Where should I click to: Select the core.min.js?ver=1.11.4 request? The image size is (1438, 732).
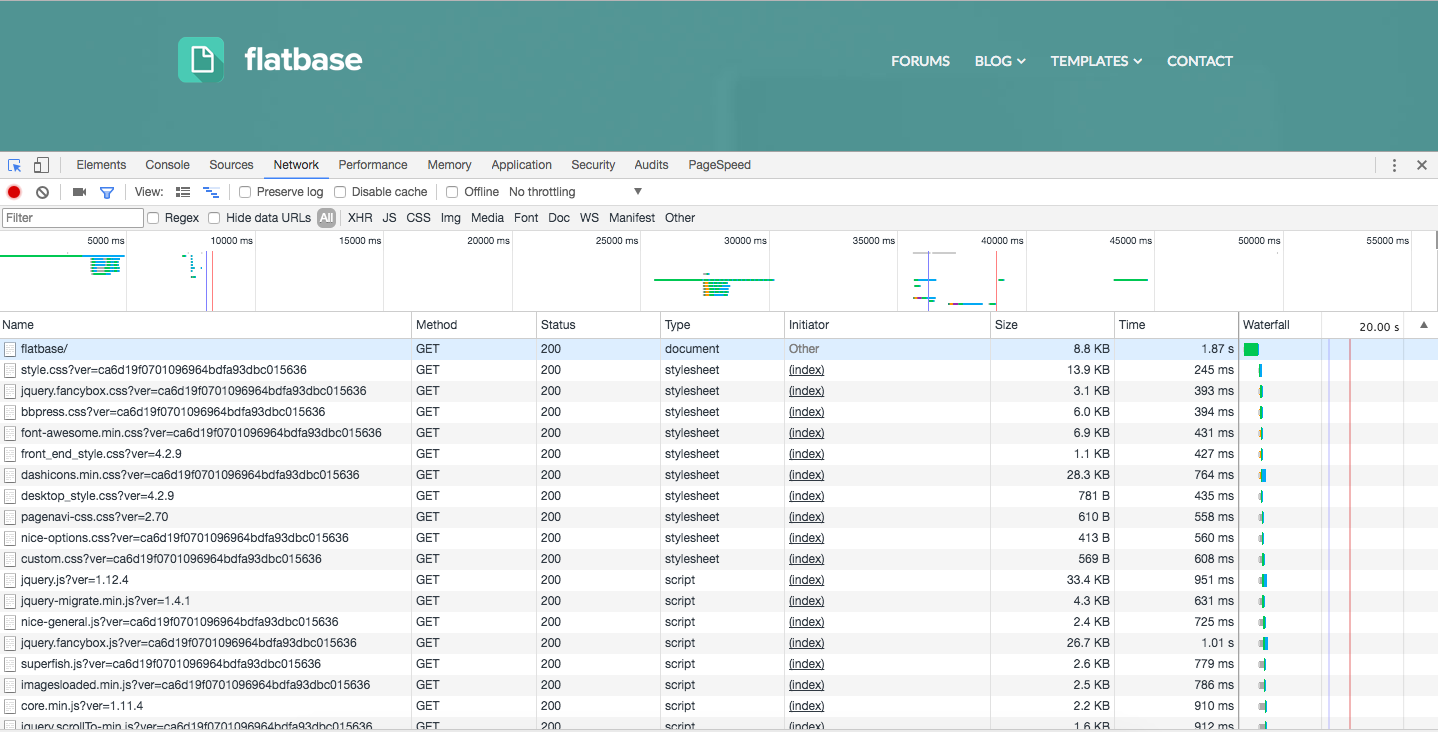(719, 706)
